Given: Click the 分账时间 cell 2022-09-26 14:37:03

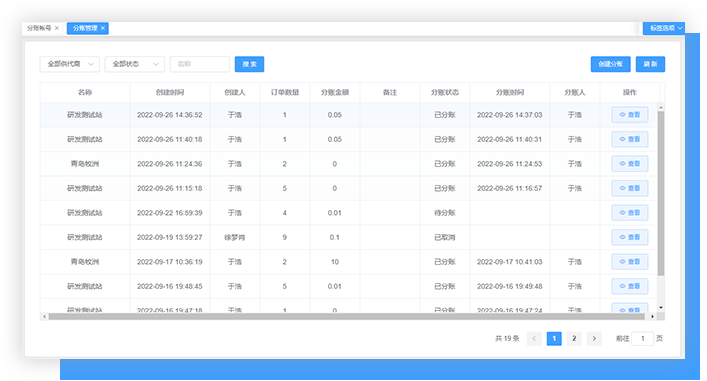Looking at the screenshot, I should 510,115.
